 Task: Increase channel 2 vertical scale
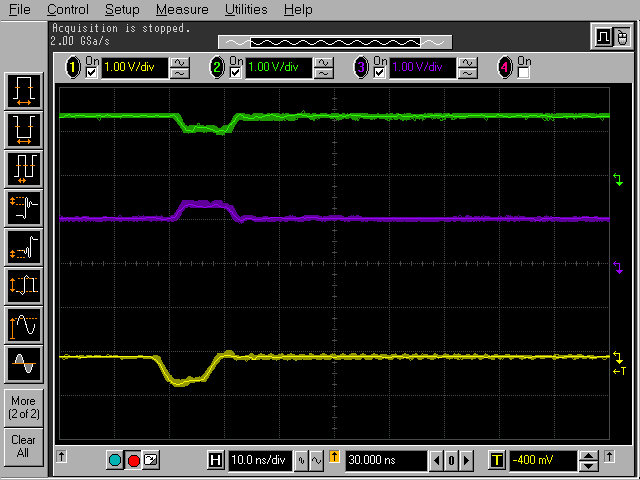pos(324,62)
